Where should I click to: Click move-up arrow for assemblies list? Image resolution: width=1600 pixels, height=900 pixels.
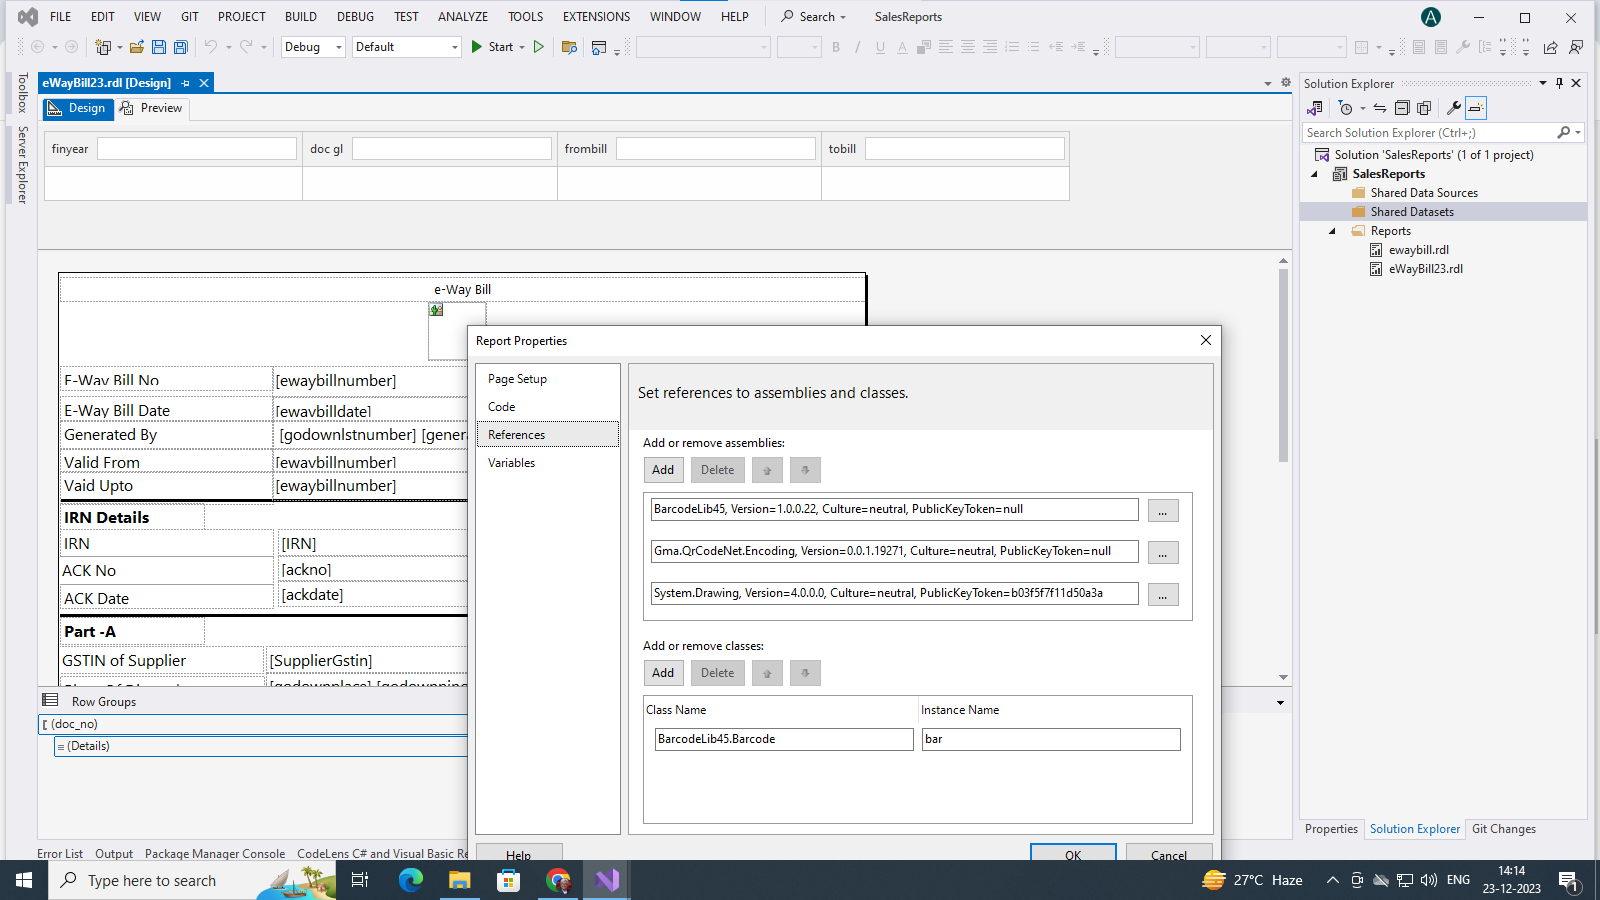point(767,470)
